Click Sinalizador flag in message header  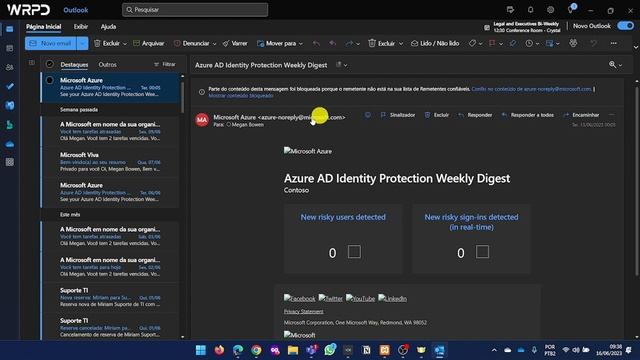[x=398, y=115]
